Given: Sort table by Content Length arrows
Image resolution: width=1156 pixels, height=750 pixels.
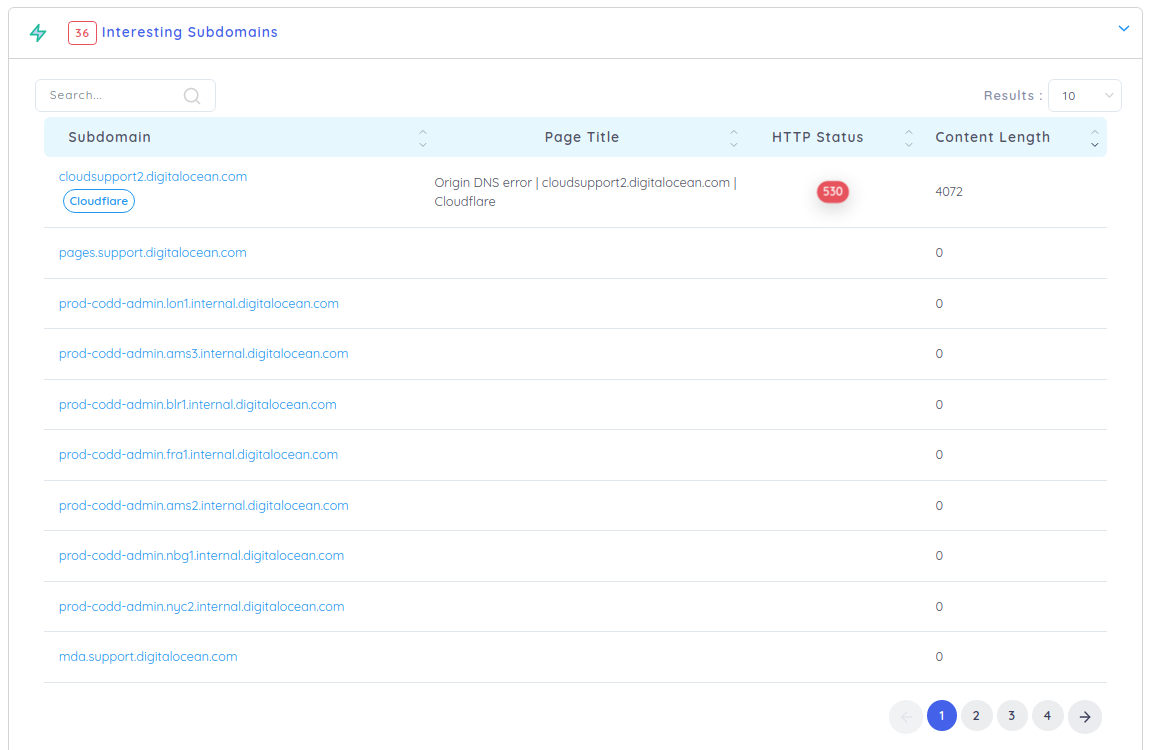Looking at the screenshot, I should pos(1094,138).
